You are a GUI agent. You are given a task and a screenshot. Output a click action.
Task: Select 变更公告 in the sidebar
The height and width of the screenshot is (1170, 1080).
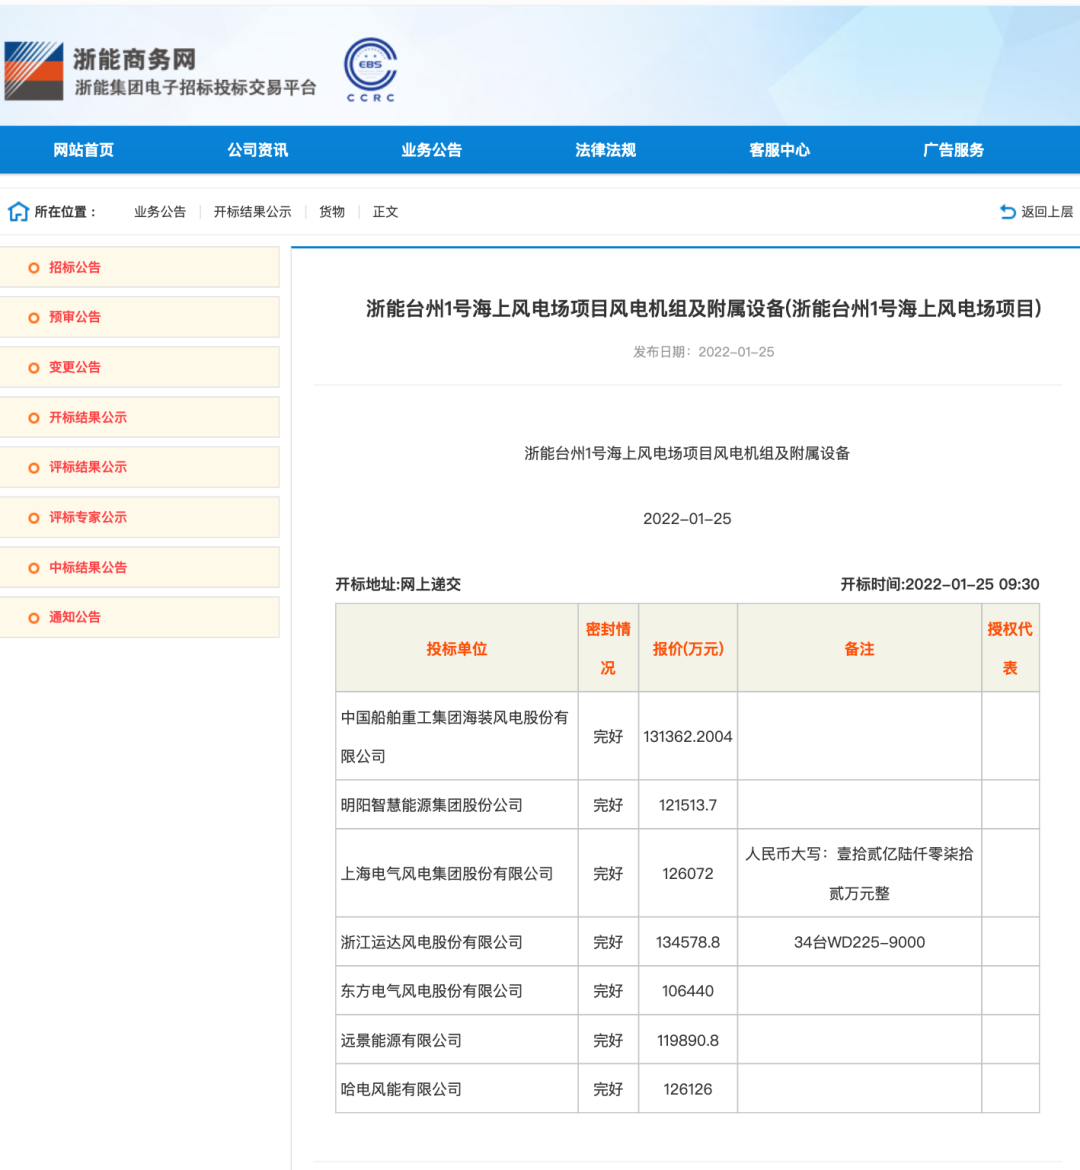pos(140,367)
